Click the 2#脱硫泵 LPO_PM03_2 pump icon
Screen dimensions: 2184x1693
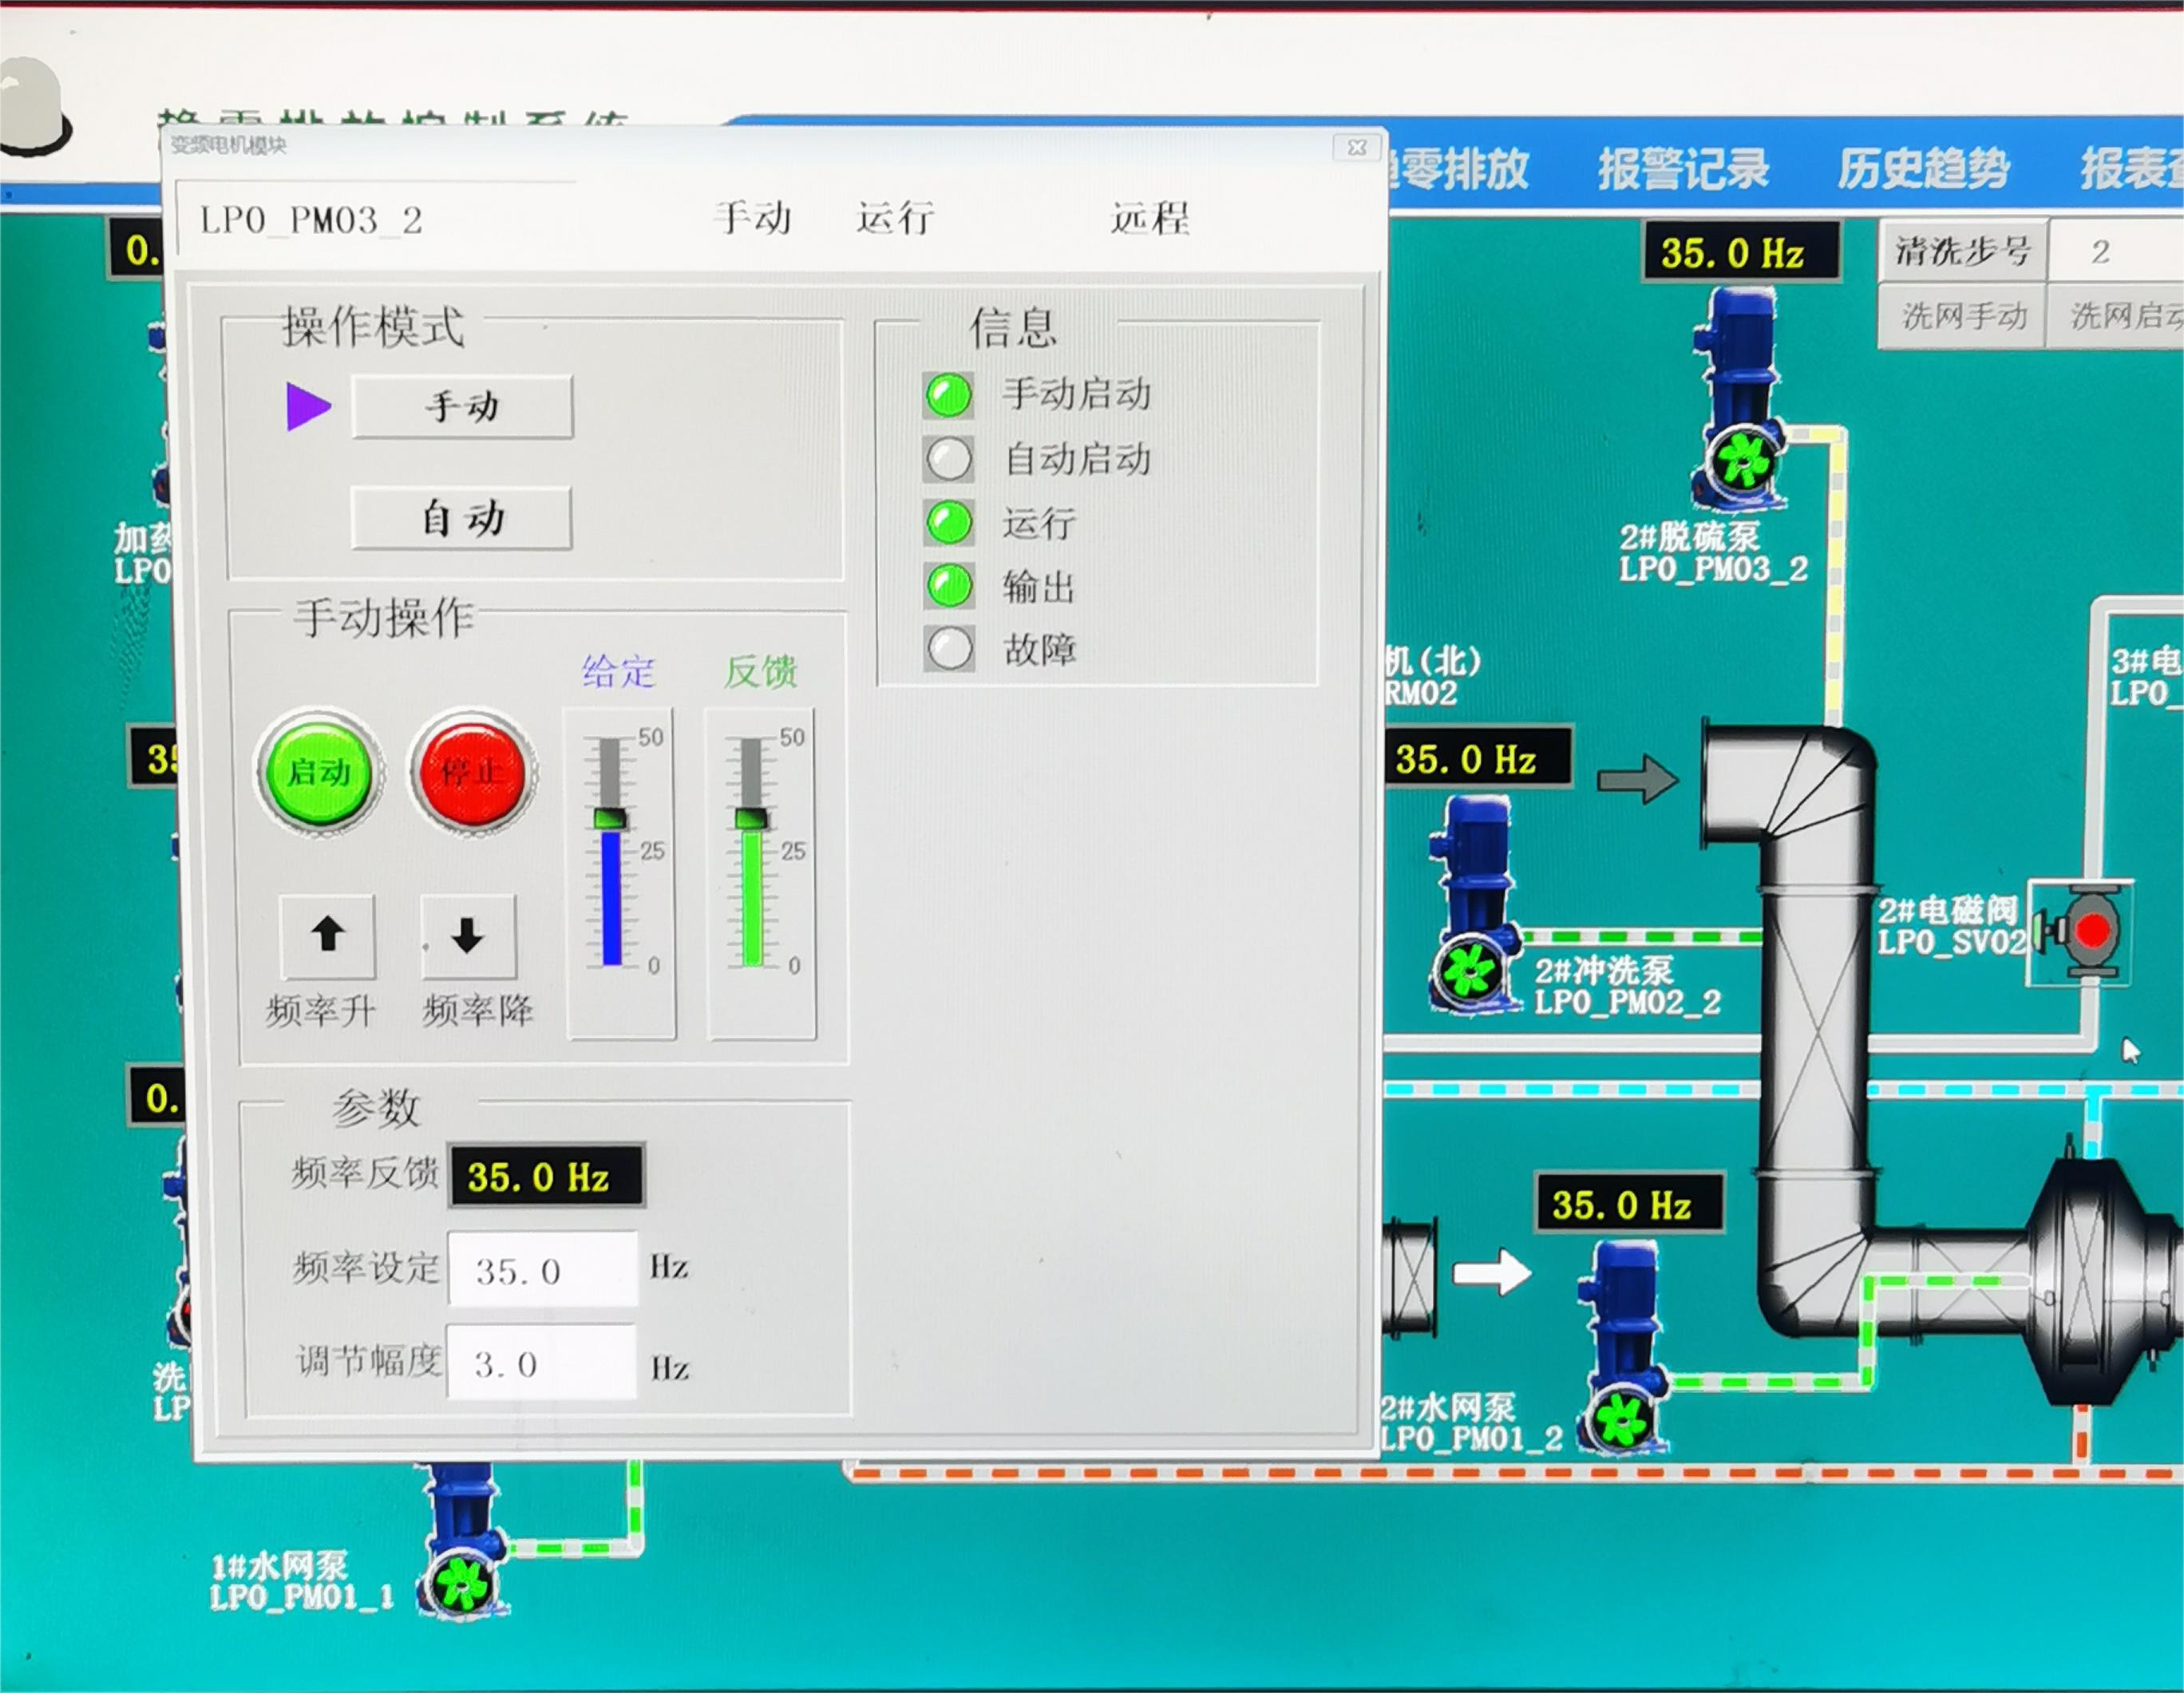pos(1741,400)
